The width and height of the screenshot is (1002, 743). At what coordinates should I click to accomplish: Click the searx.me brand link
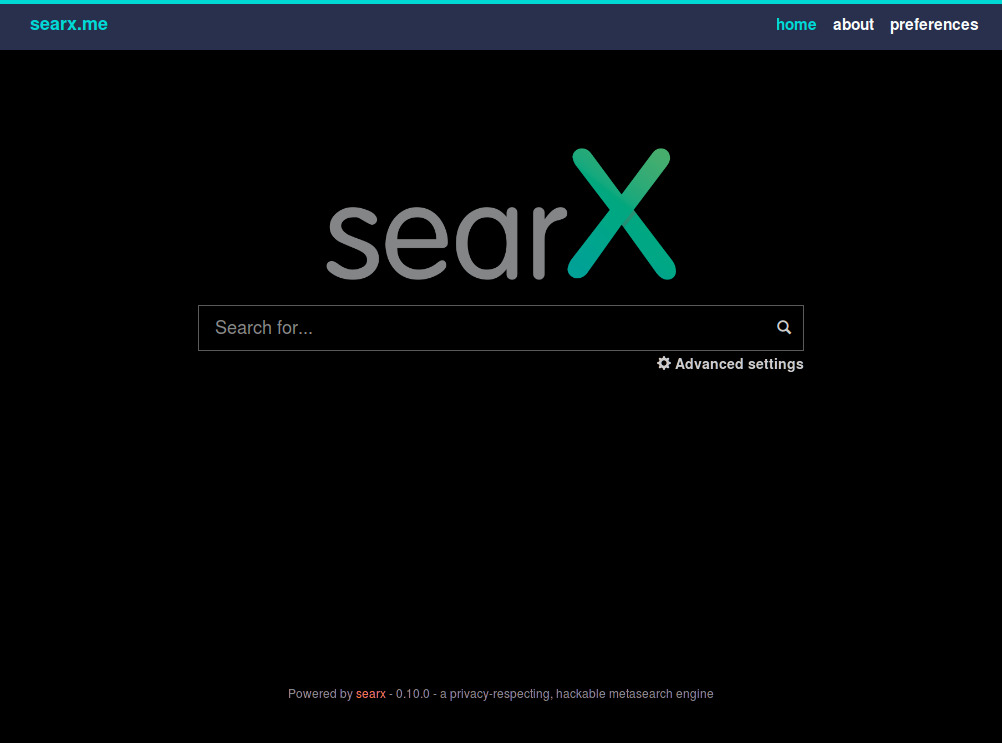click(68, 24)
